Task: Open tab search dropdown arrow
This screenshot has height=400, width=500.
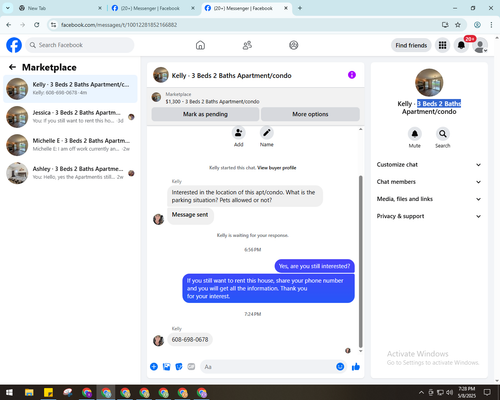Action: (8, 8)
